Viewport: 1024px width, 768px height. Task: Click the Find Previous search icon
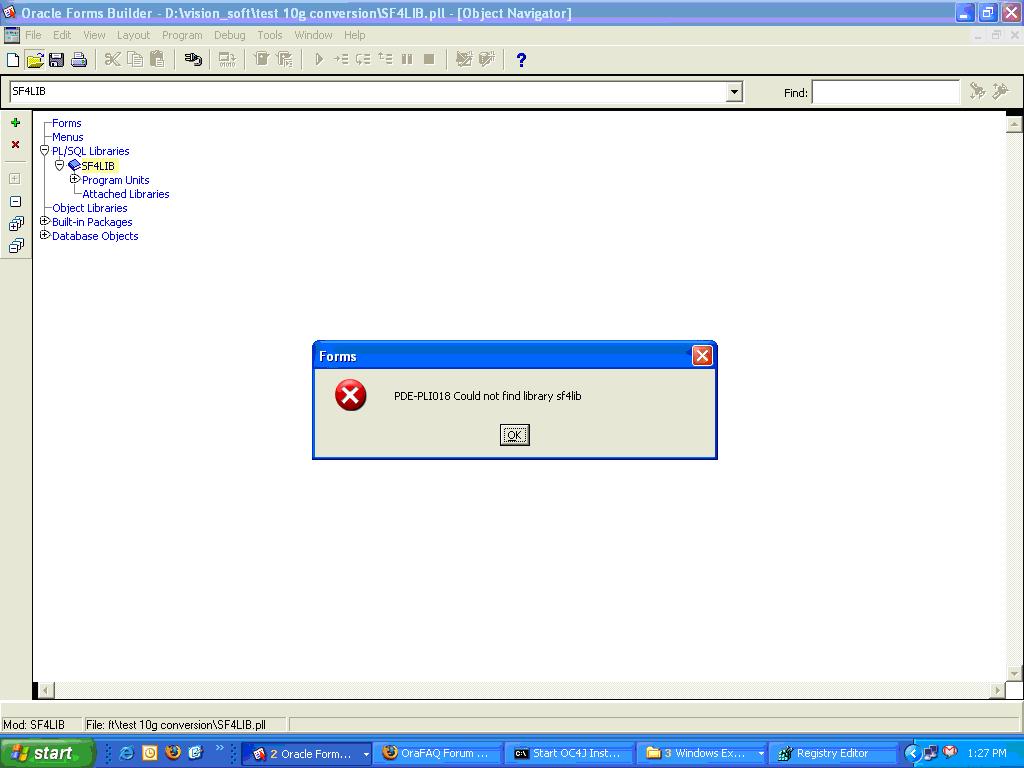click(1000, 91)
